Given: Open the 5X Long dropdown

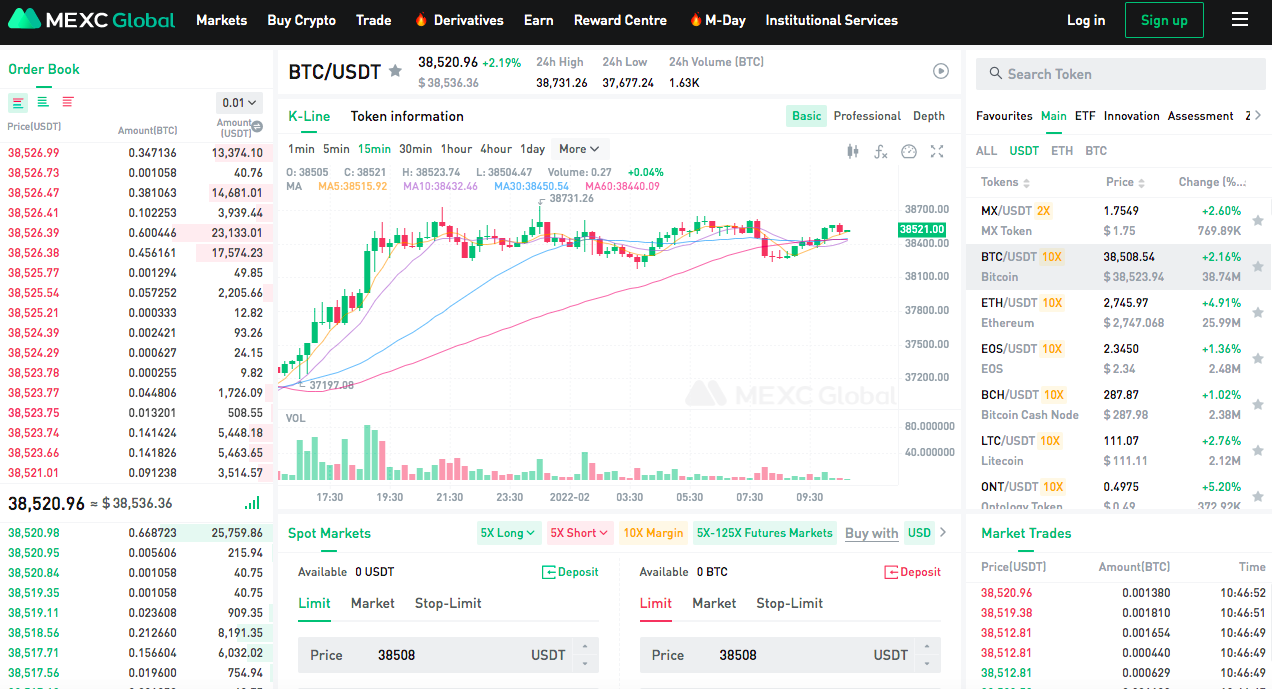Looking at the screenshot, I should pyautogui.click(x=509, y=533).
